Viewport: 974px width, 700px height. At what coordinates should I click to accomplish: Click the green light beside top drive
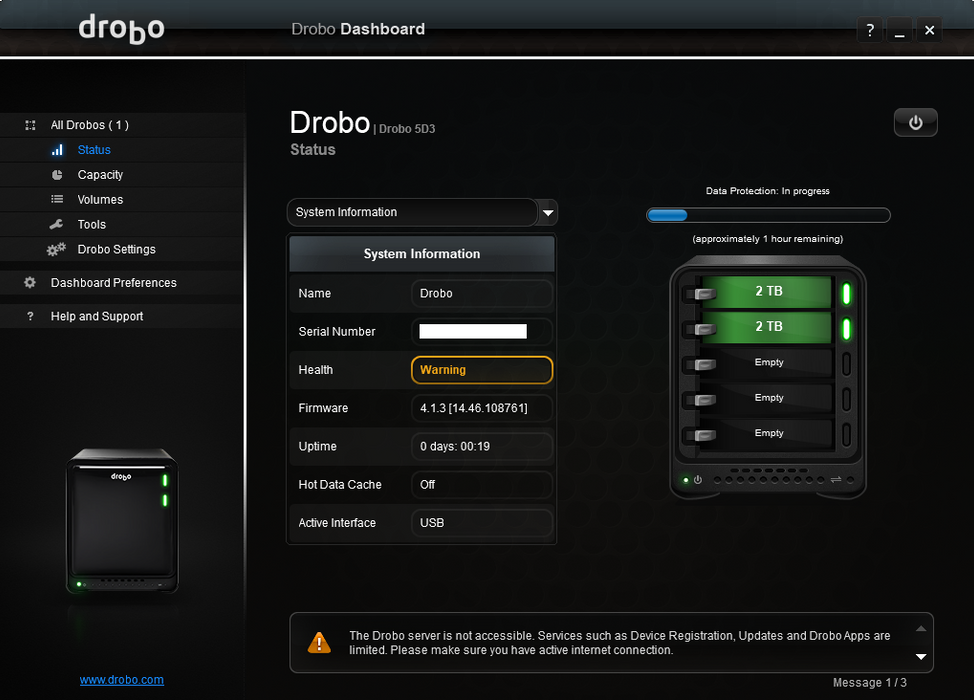point(846,294)
